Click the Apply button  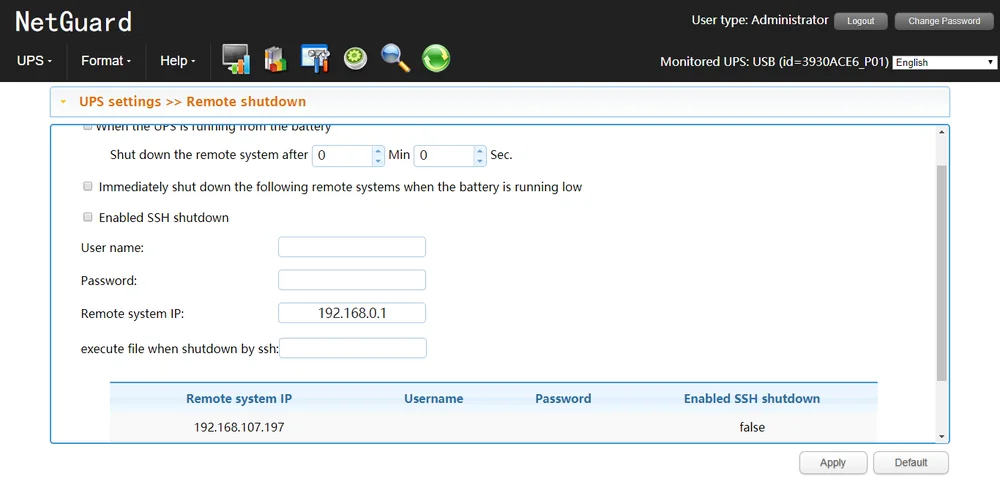pyautogui.click(x=833, y=463)
